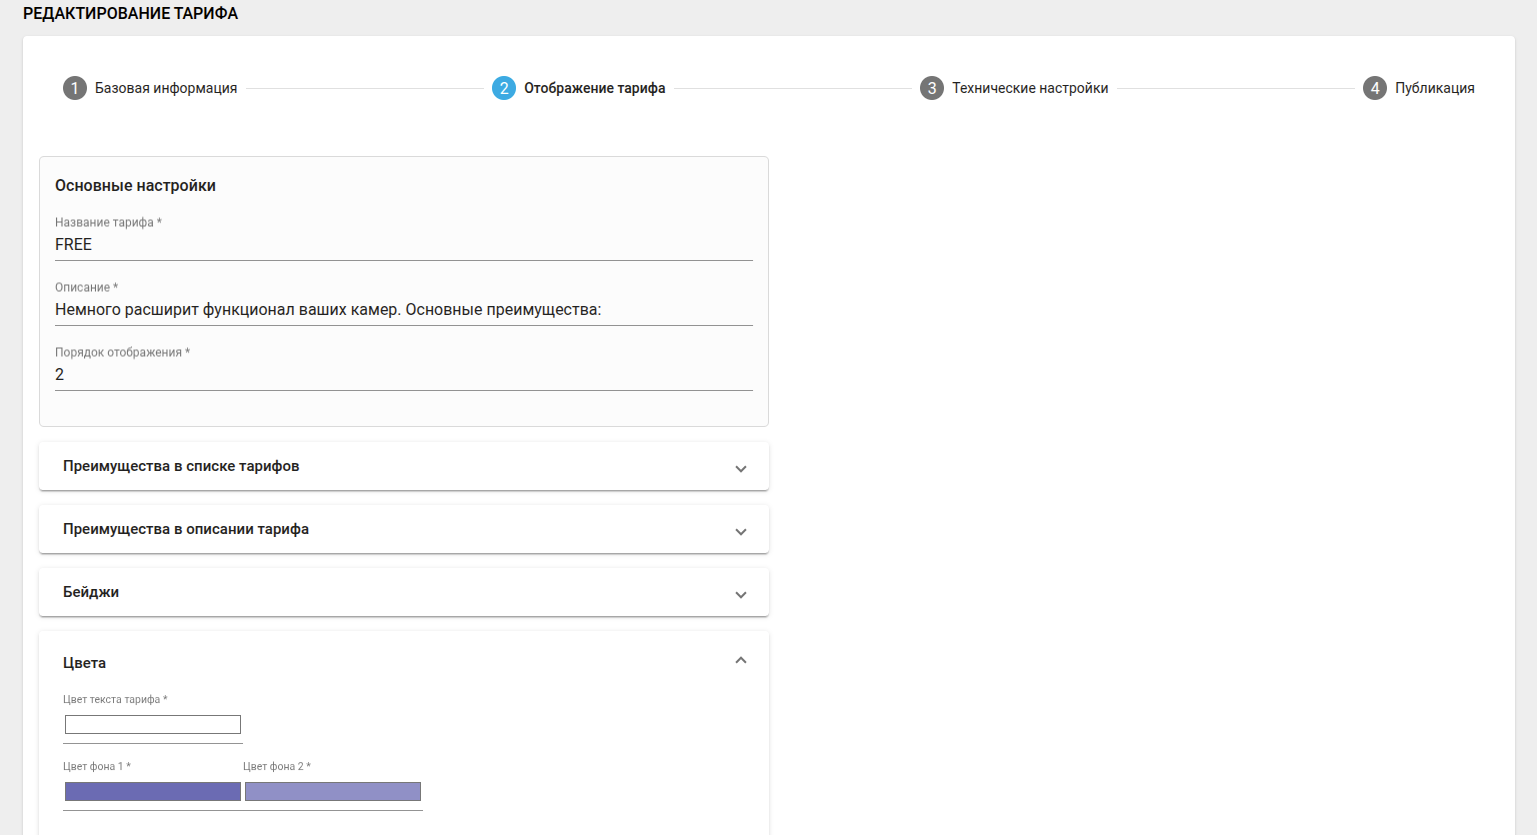The height and width of the screenshot is (835, 1537).
Task: Open Технические настройки step
Action: pyautogui.click(x=1030, y=88)
